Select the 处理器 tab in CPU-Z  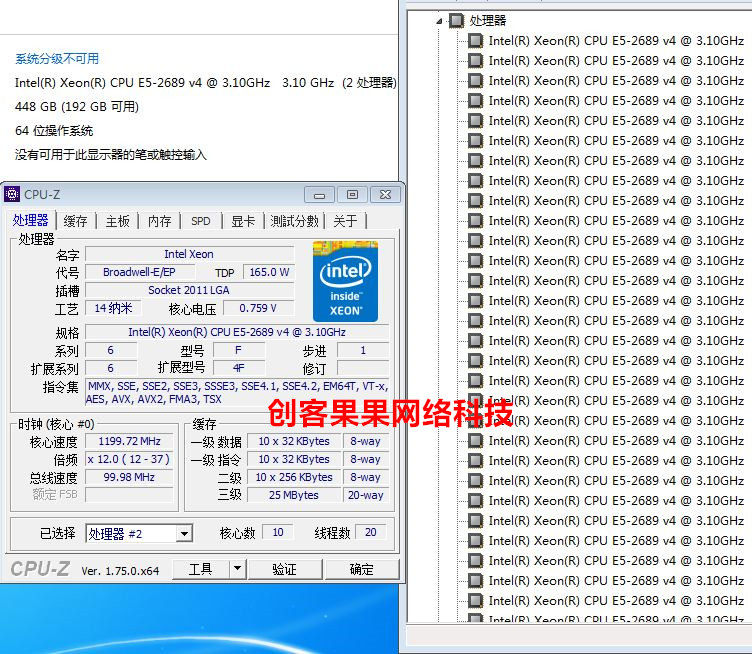pyautogui.click(x=31, y=220)
